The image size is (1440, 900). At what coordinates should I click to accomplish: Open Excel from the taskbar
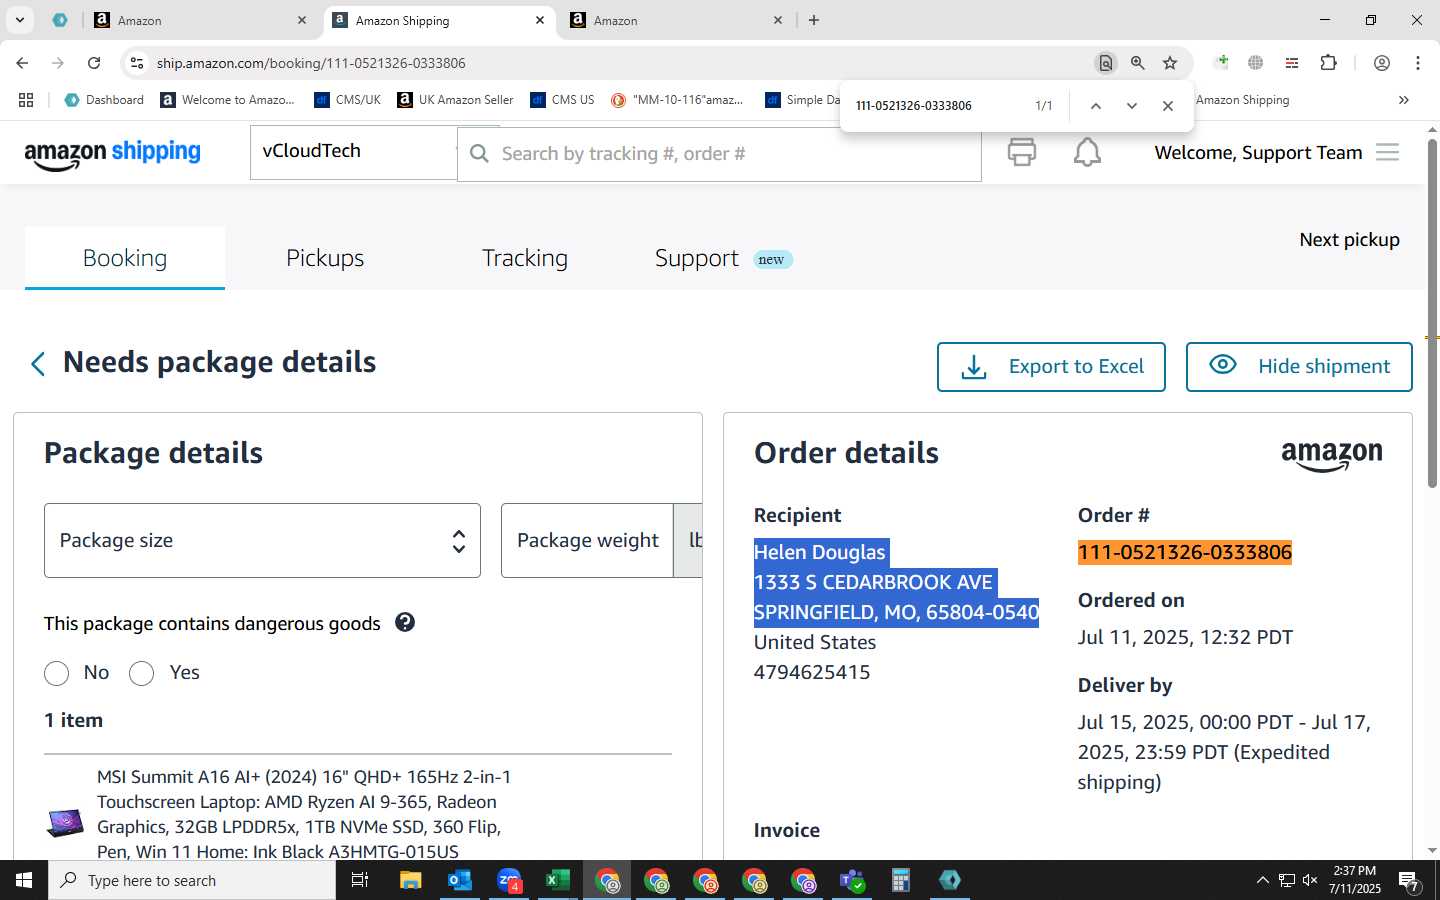coord(558,880)
